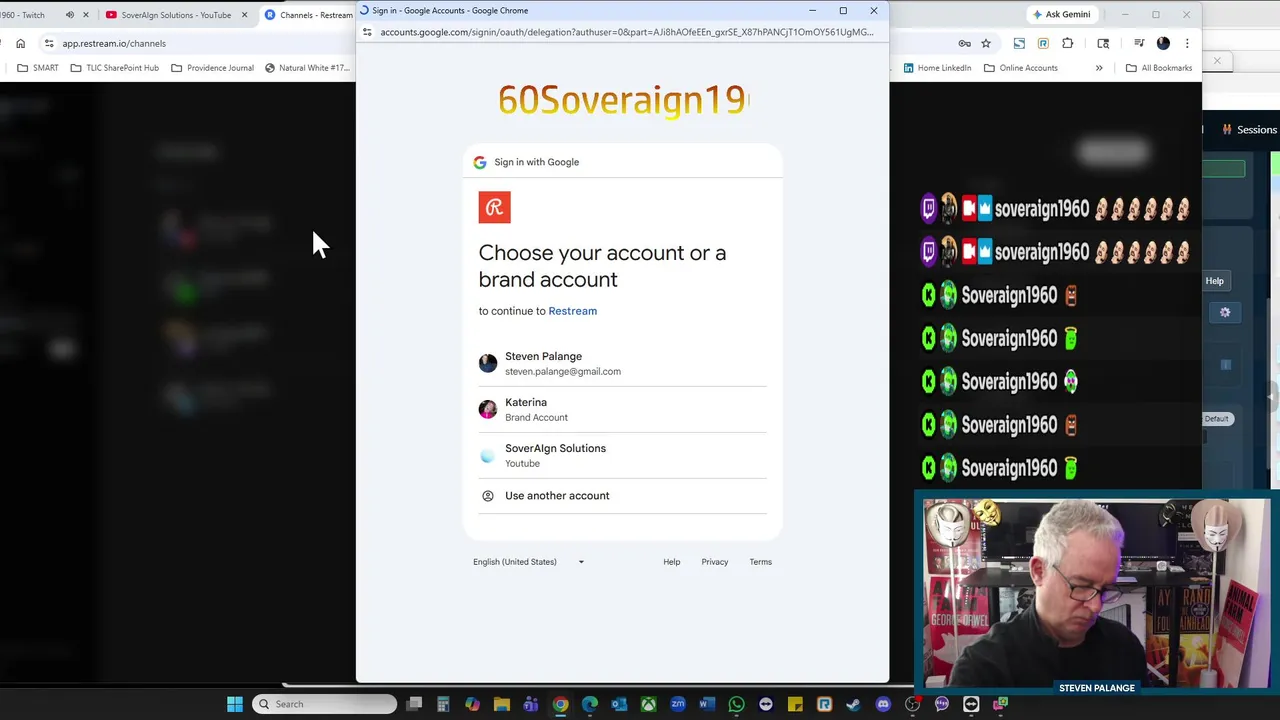The image size is (1280, 720).
Task: Open Discord from taskbar
Action: (883, 704)
